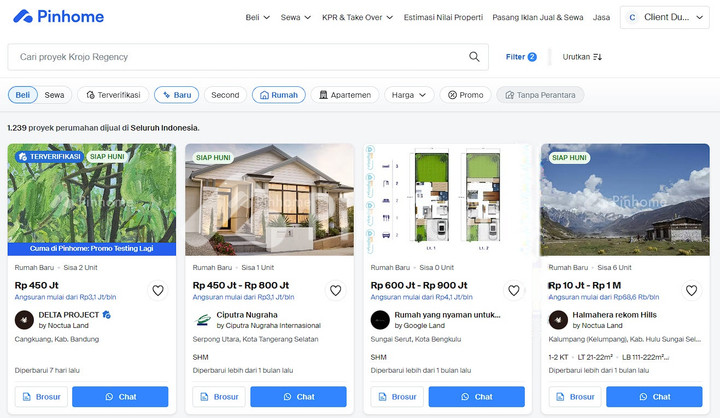This screenshot has width=720, height=418.
Task: Enable the Promo filter chip
Action: (466, 95)
